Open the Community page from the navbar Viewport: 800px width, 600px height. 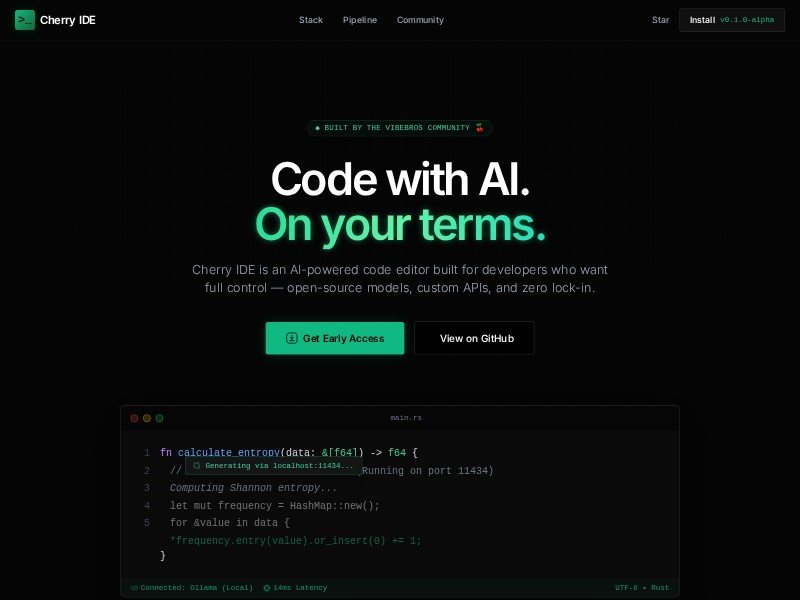420,20
